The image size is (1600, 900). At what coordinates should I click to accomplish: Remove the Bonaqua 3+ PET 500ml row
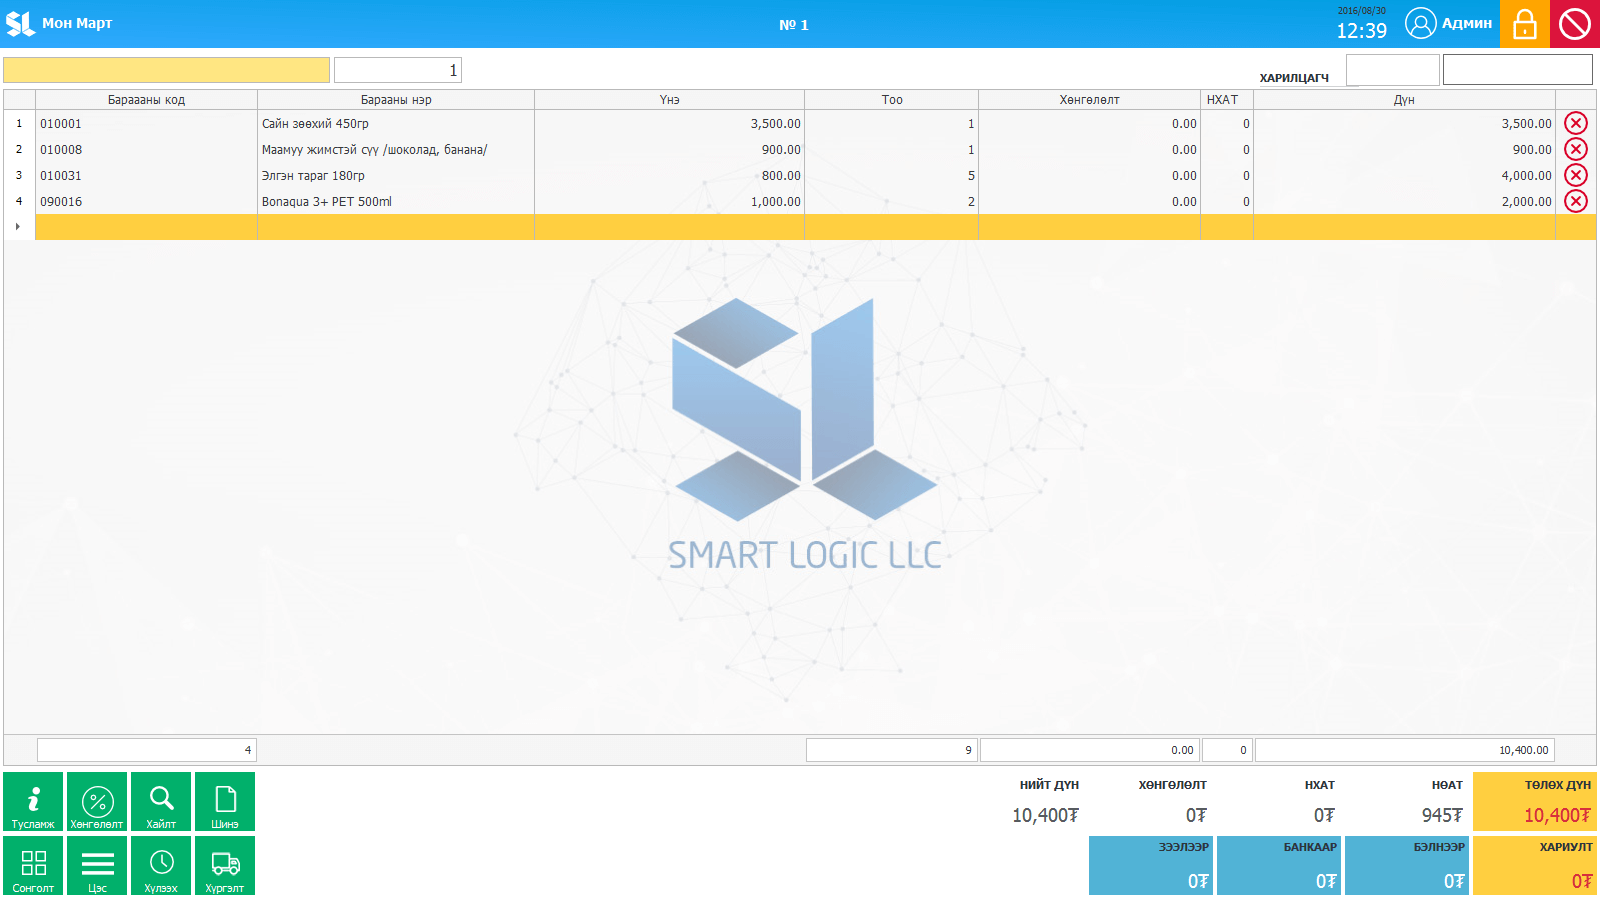pos(1576,201)
